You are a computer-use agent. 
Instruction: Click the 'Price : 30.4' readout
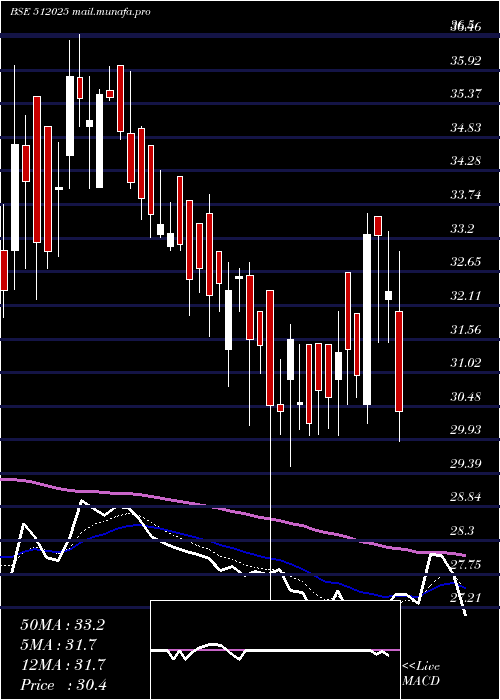point(63,685)
